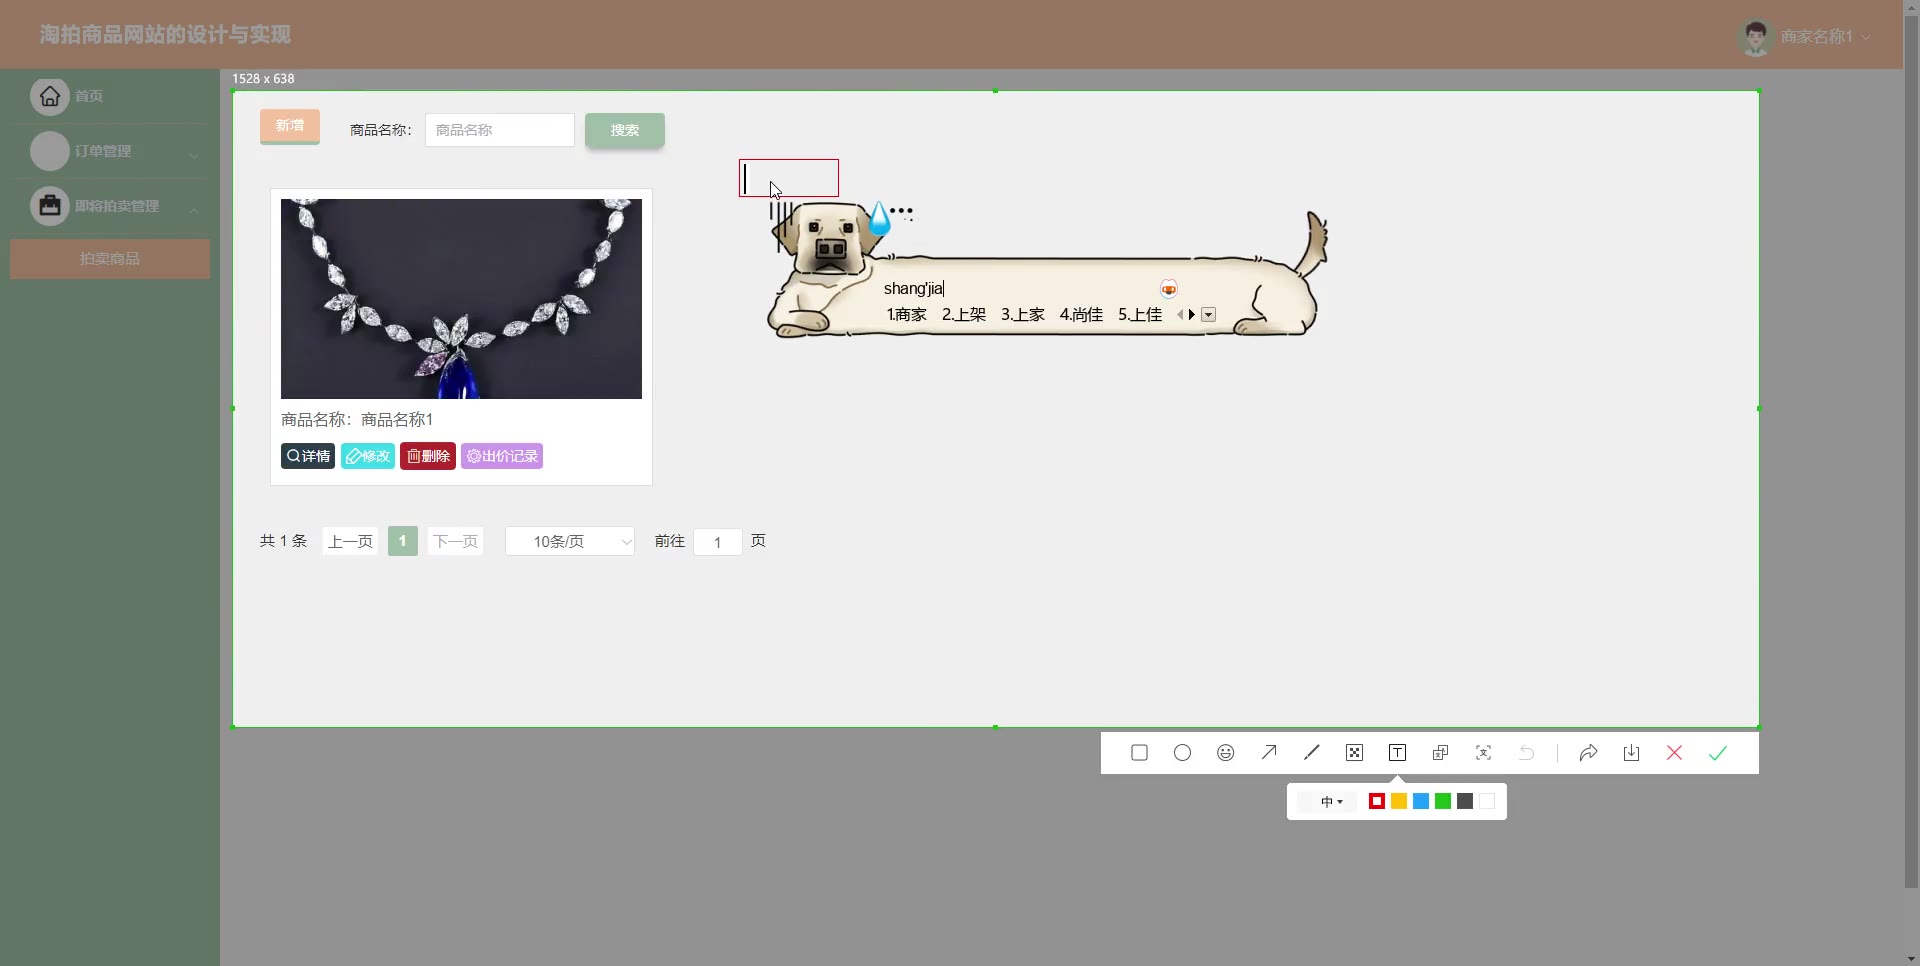Share the screenshot with forward icon

pyautogui.click(x=1588, y=753)
